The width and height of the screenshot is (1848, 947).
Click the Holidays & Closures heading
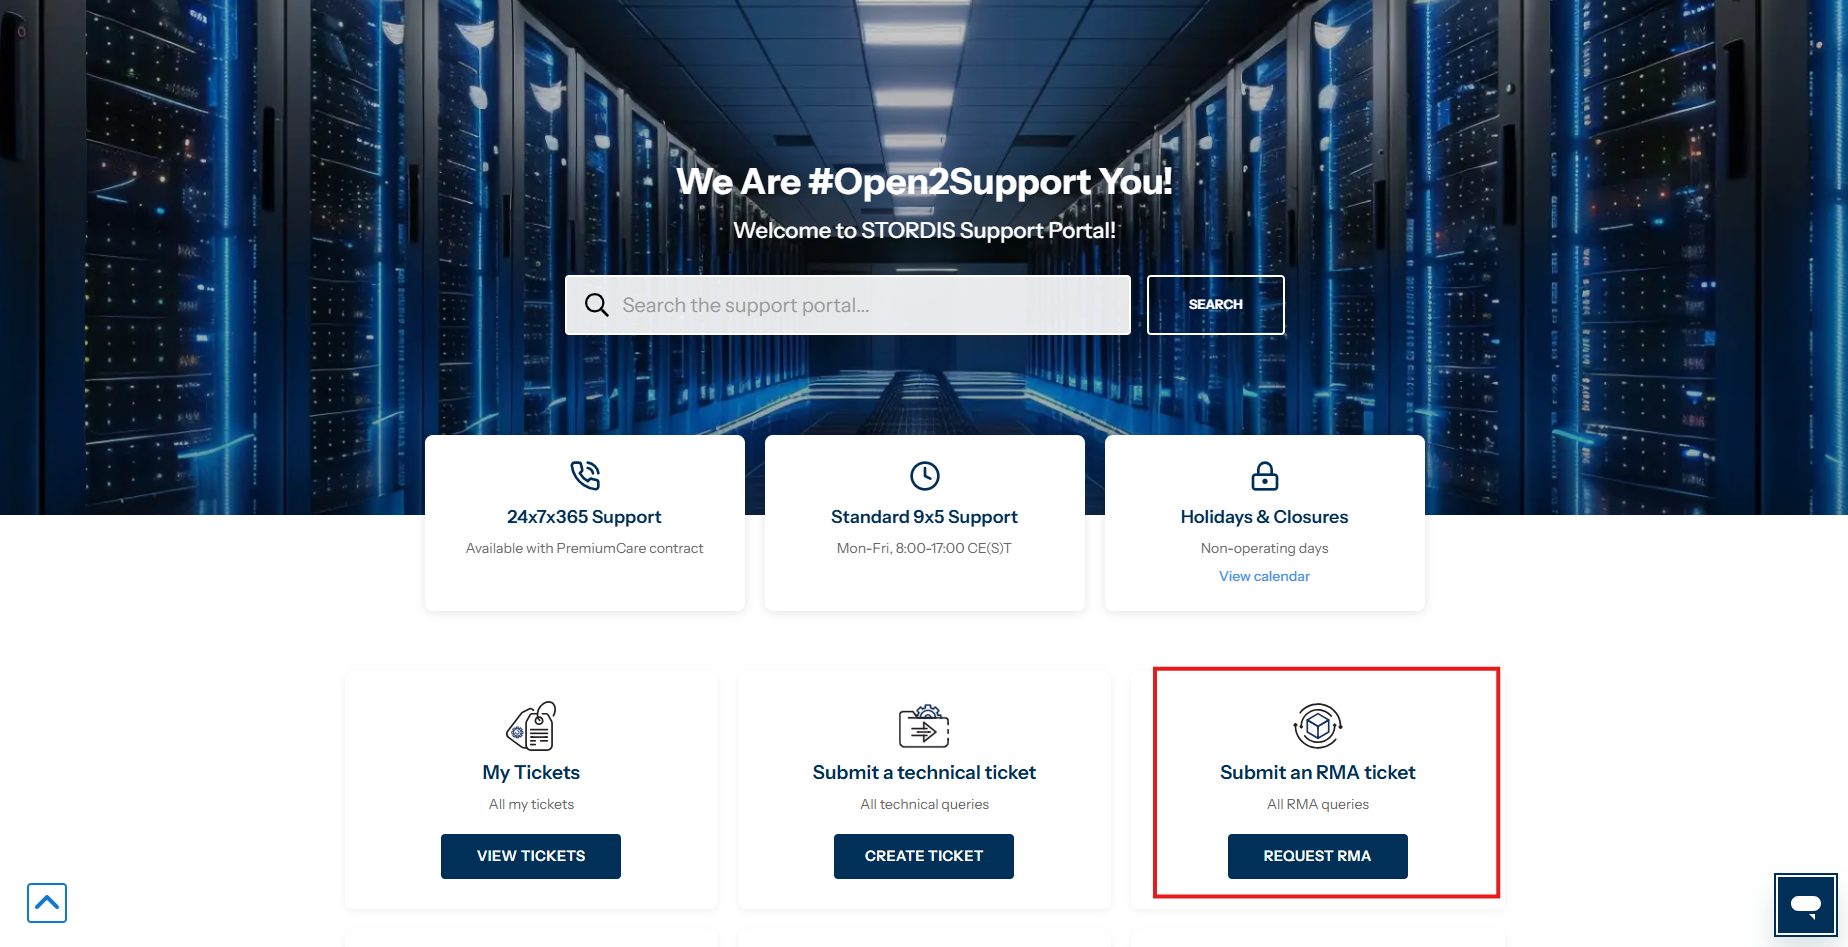coord(1264,517)
